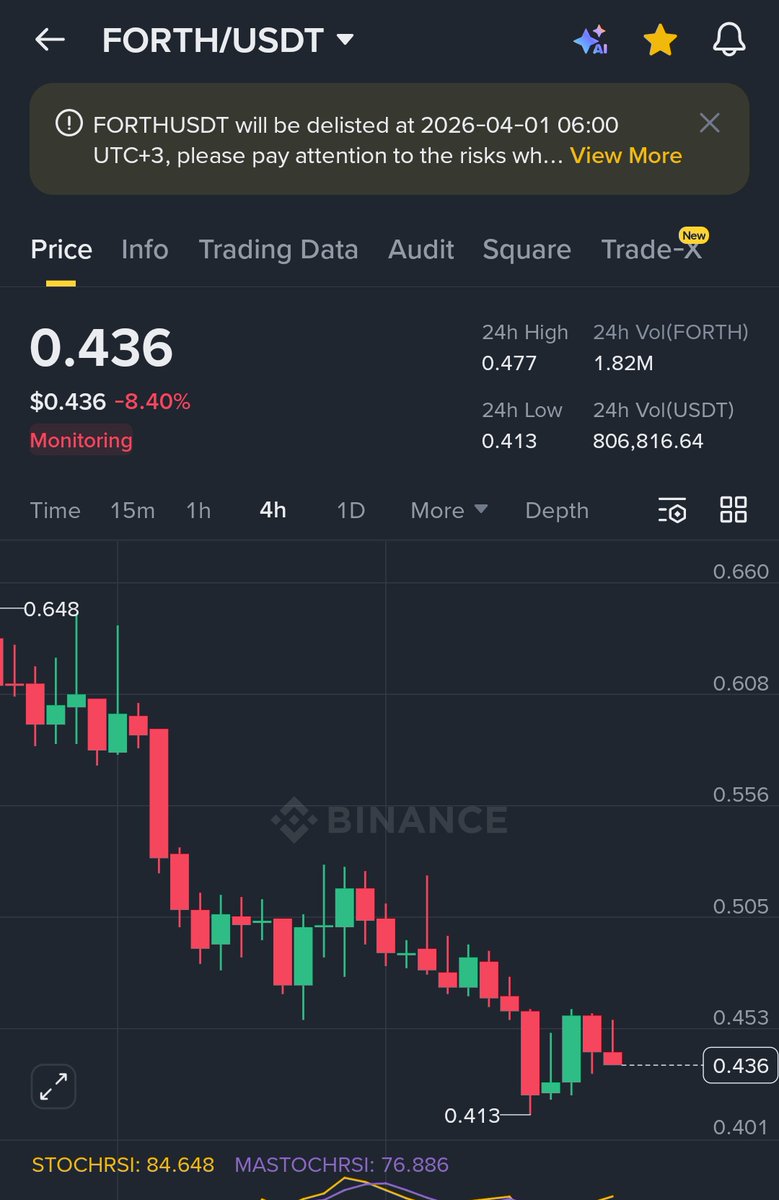The width and height of the screenshot is (779, 1200).
Task: Tap the red Monitoring tag
Action: [81, 440]
